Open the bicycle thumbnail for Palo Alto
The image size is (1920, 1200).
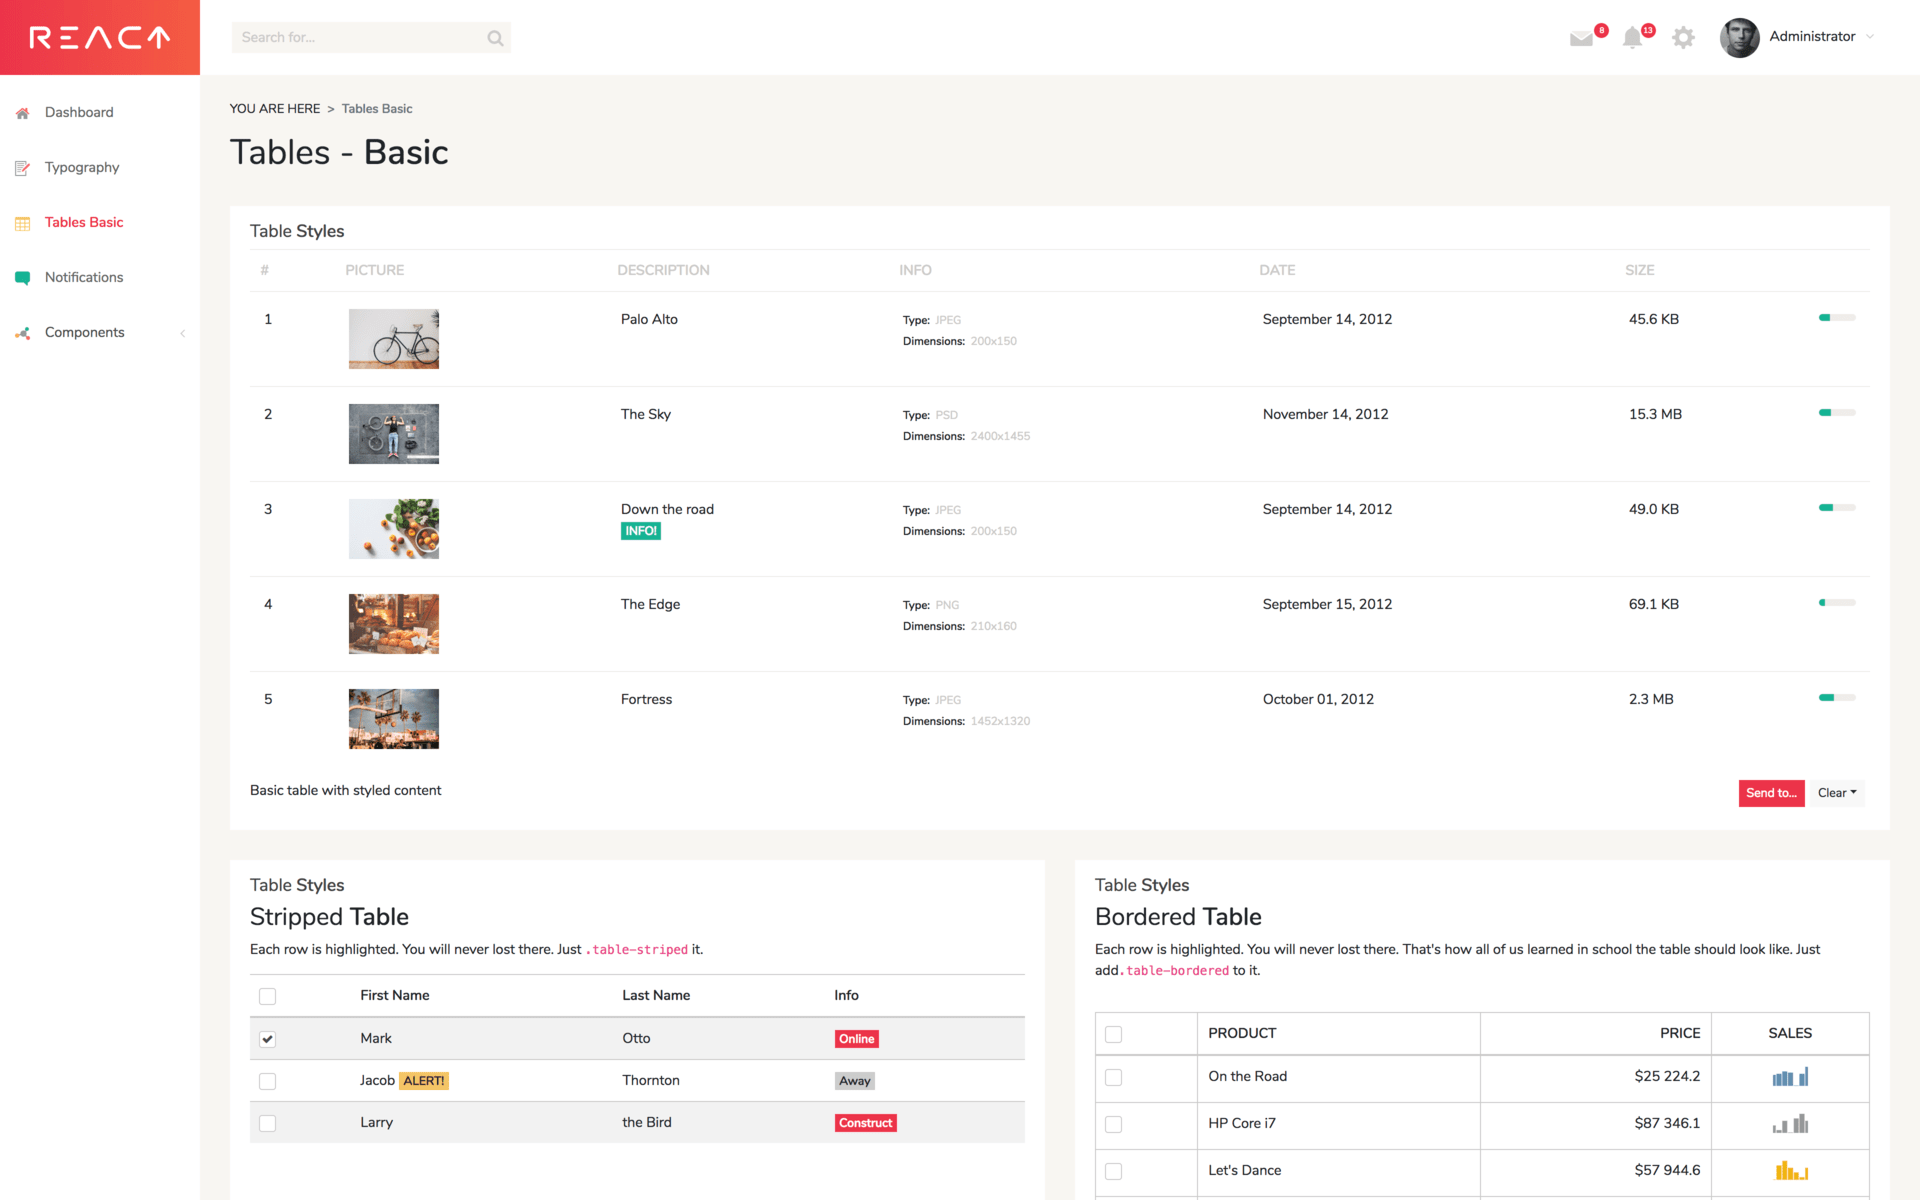pyautogui.click(x=393, y=338)
